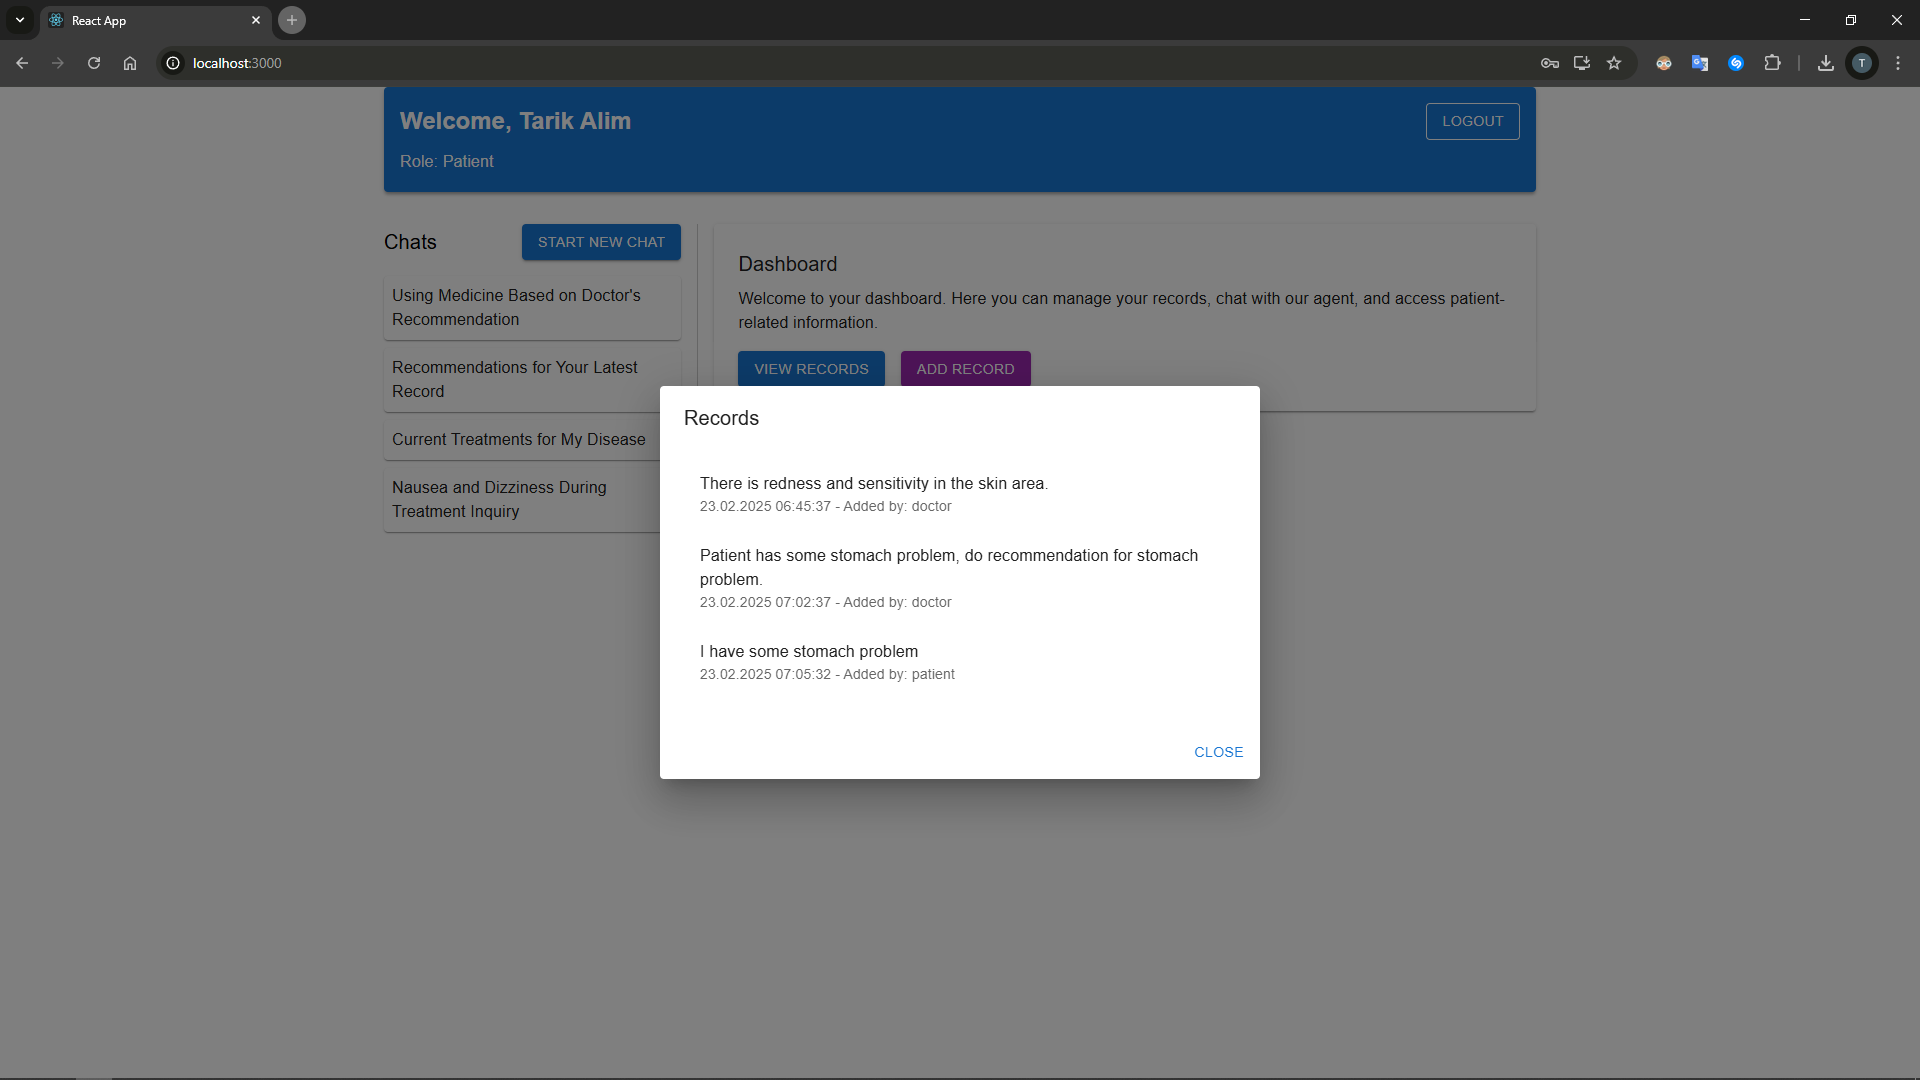The image size is (1920, 1080).
Task: Click the browser home icon
Action: [x=130, y=63]
